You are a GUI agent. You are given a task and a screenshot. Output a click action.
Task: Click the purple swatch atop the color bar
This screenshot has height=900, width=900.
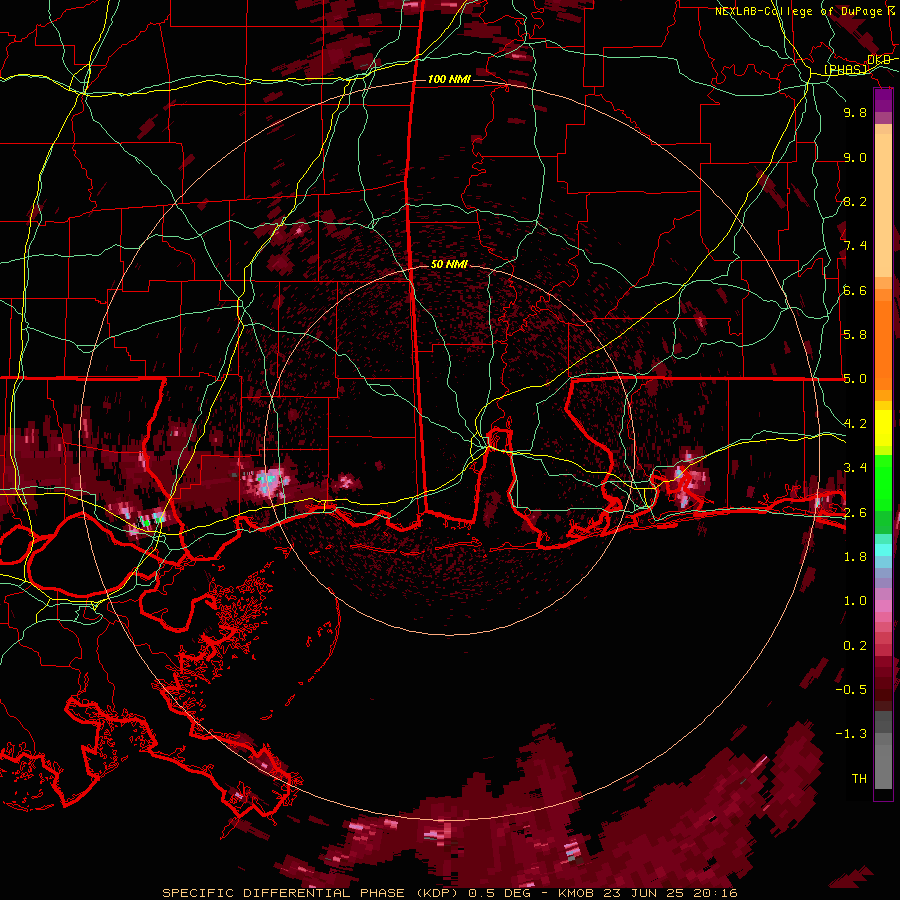click(883, 100)
